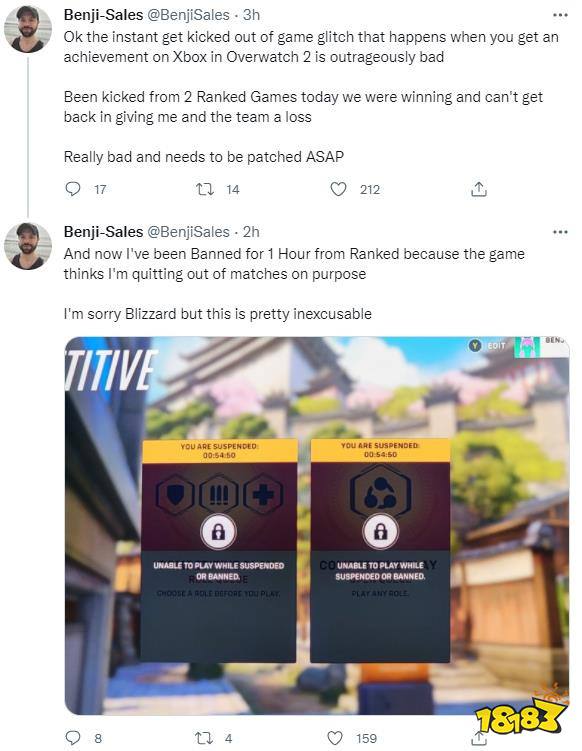The height and width of the screenshot is (751, 582).
Task: Open the 2h timestamp of second tweet
Action: [251, 232]
